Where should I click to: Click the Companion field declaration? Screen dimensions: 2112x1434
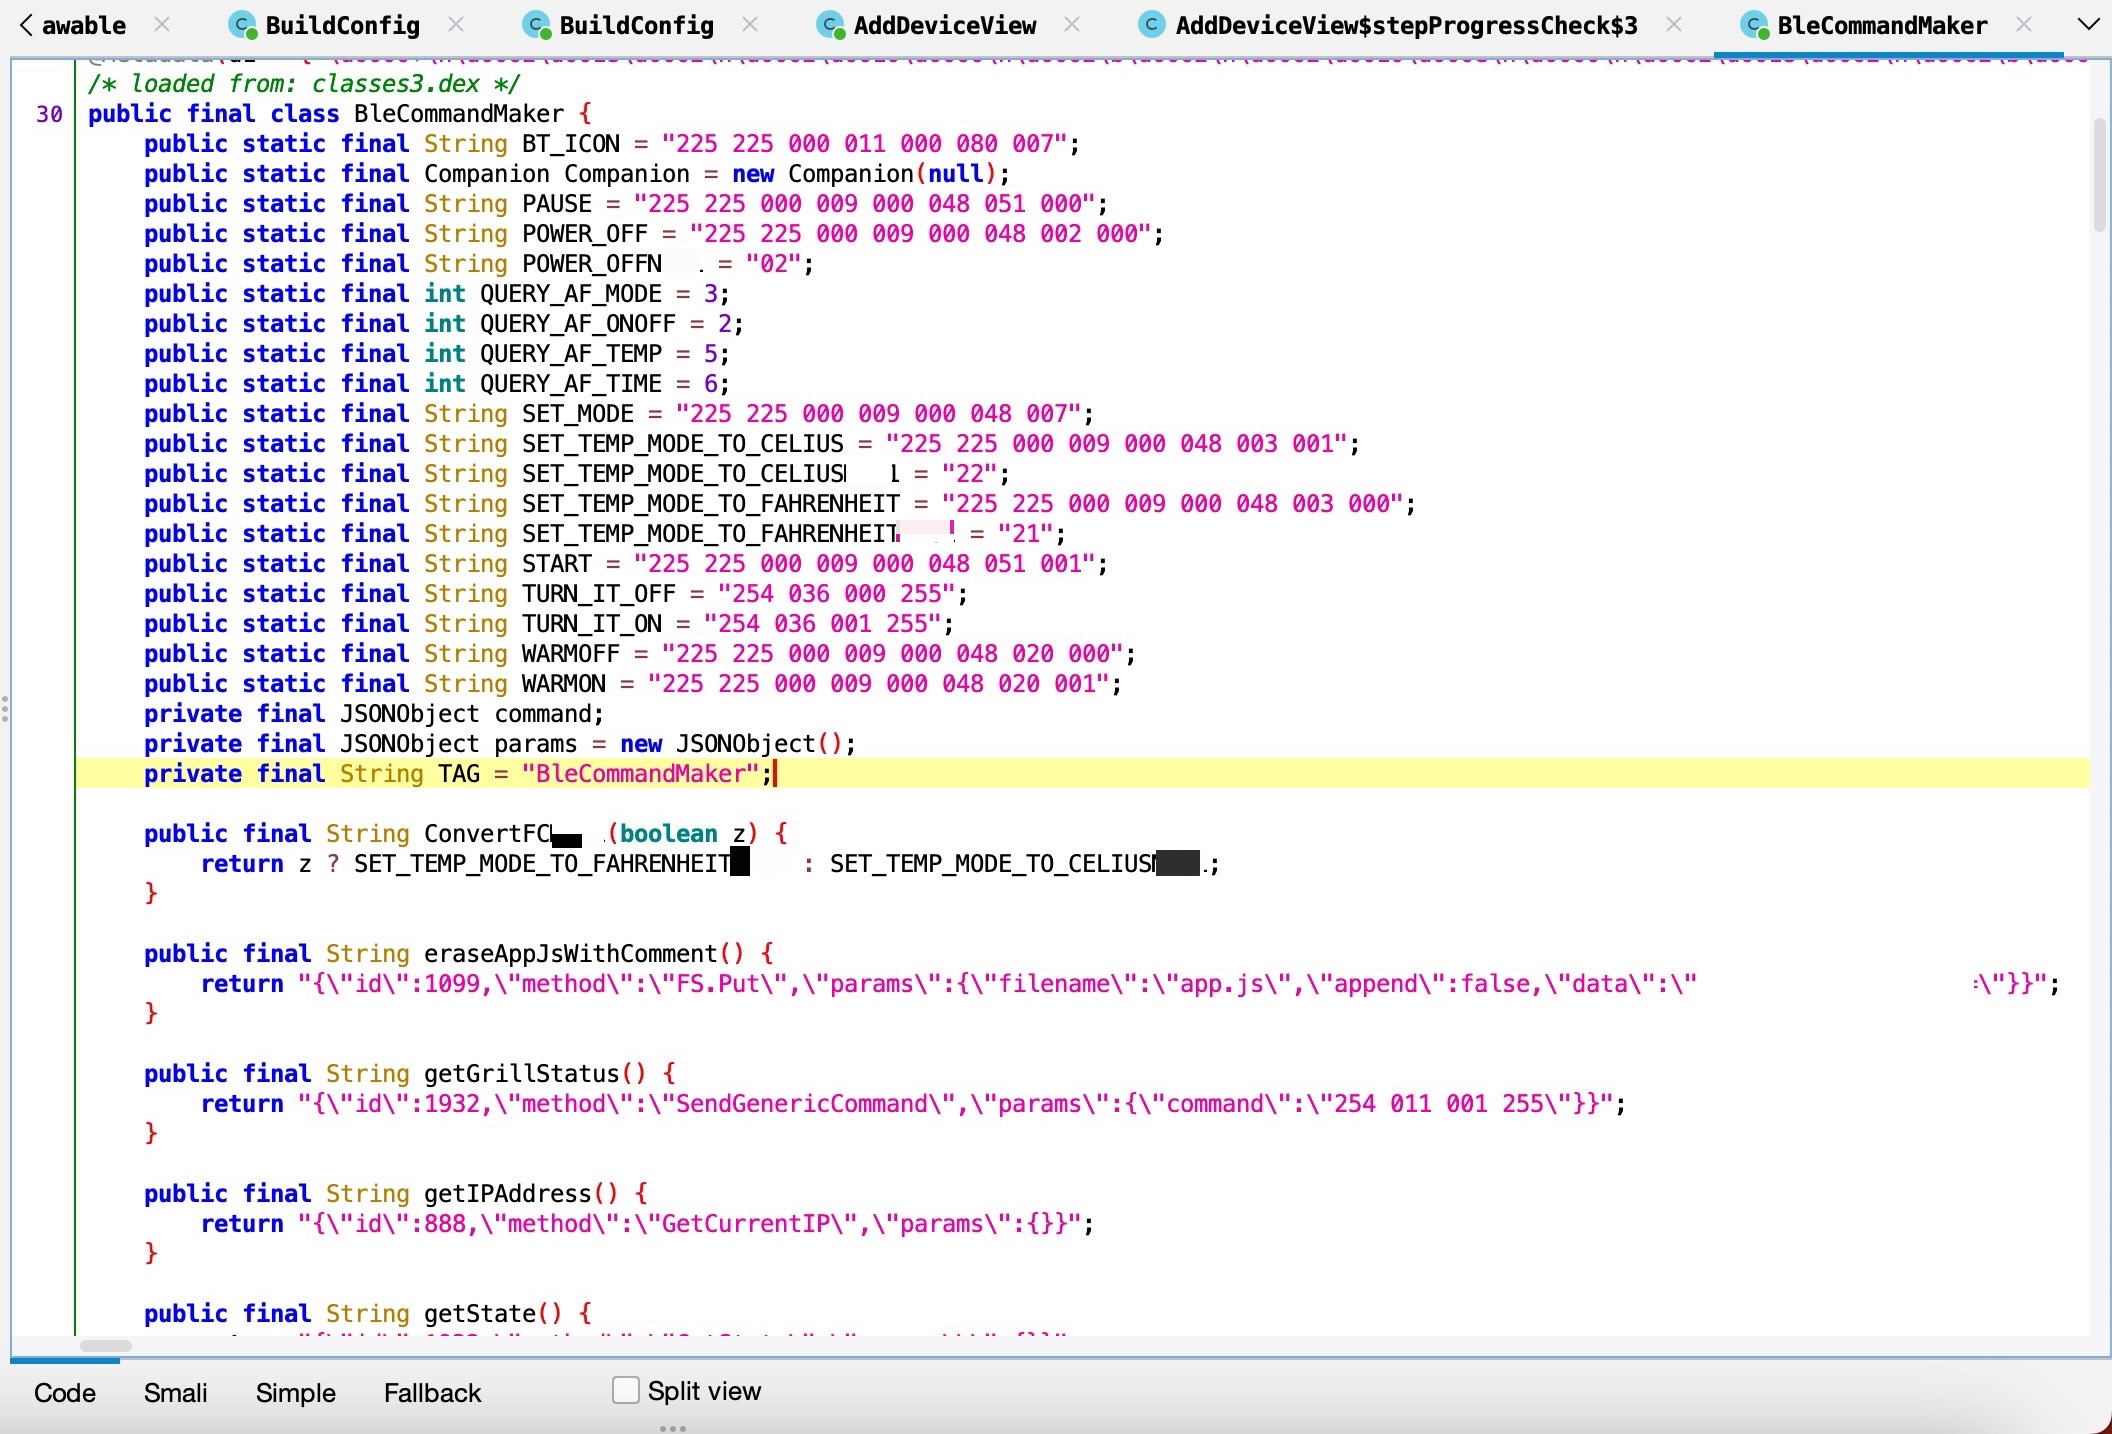pos(577,174)
